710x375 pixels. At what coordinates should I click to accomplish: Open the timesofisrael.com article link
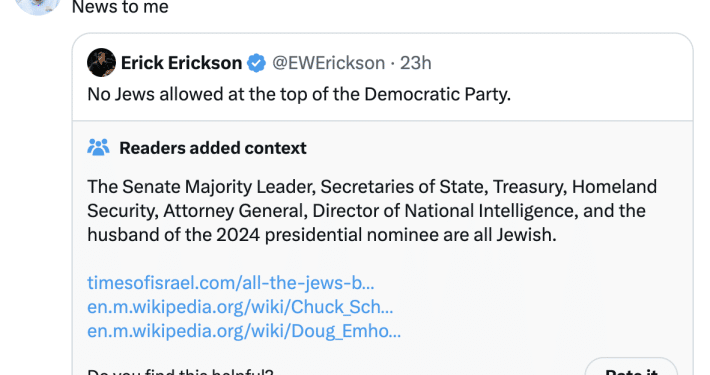(x=230, y=283)
